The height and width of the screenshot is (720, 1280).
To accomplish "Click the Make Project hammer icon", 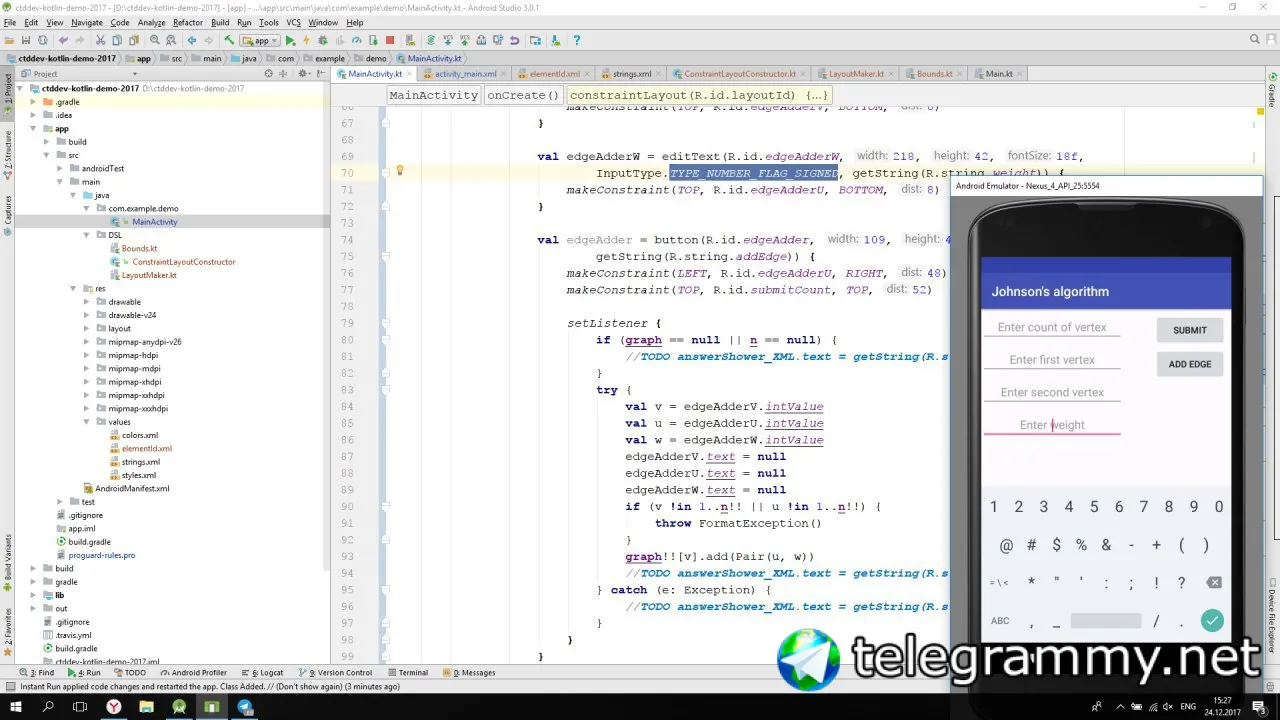I will pos(229,41).
